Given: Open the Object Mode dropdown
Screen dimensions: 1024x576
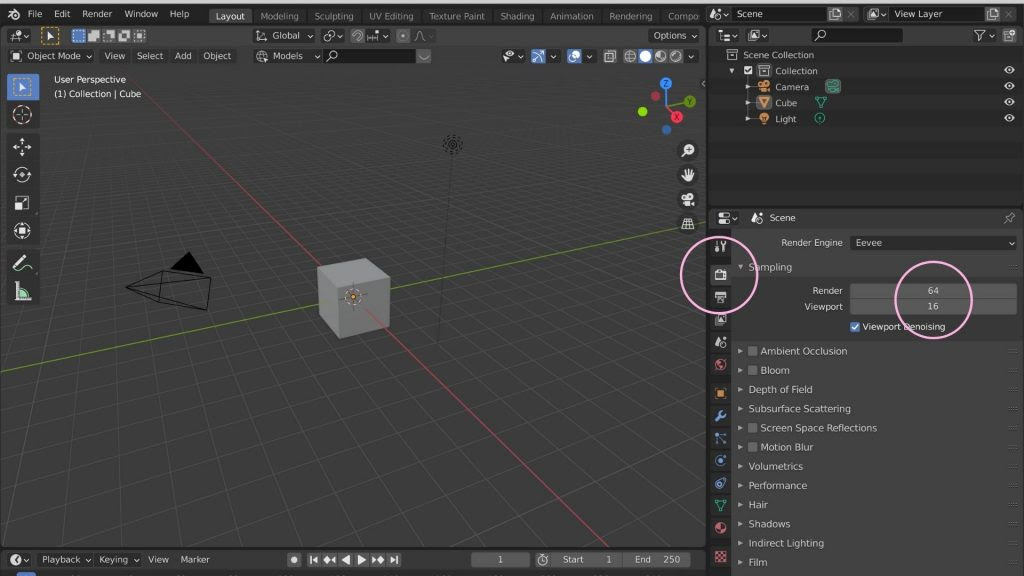Looking at the screenshot, I should (52, 56).
